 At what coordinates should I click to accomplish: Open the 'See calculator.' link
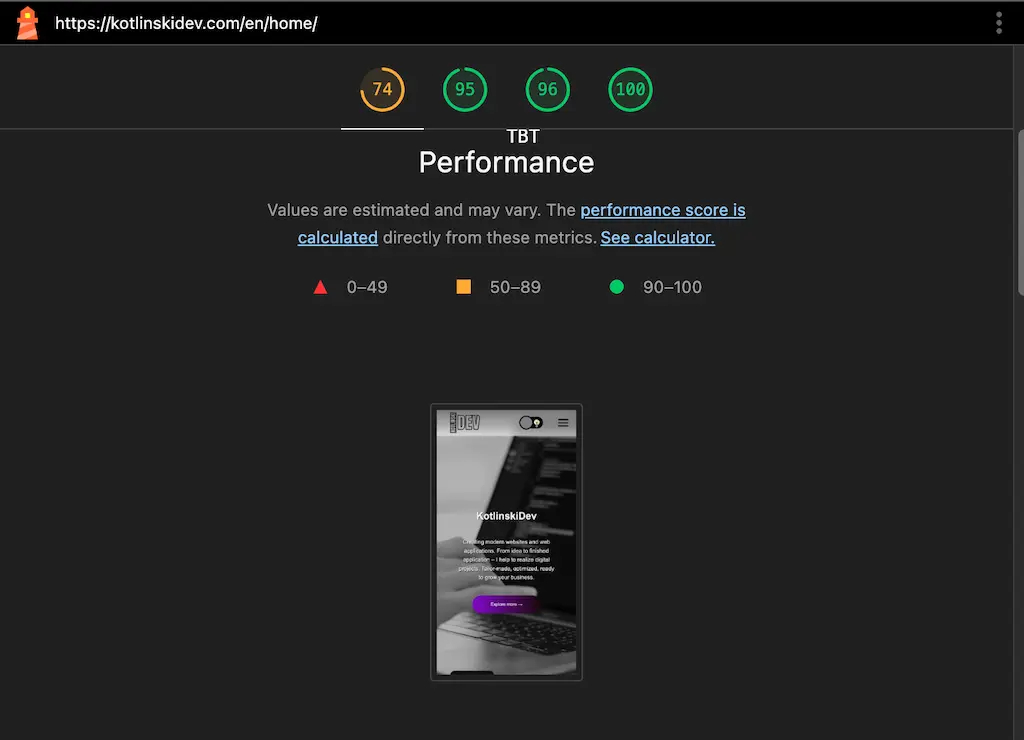(658, 238)
